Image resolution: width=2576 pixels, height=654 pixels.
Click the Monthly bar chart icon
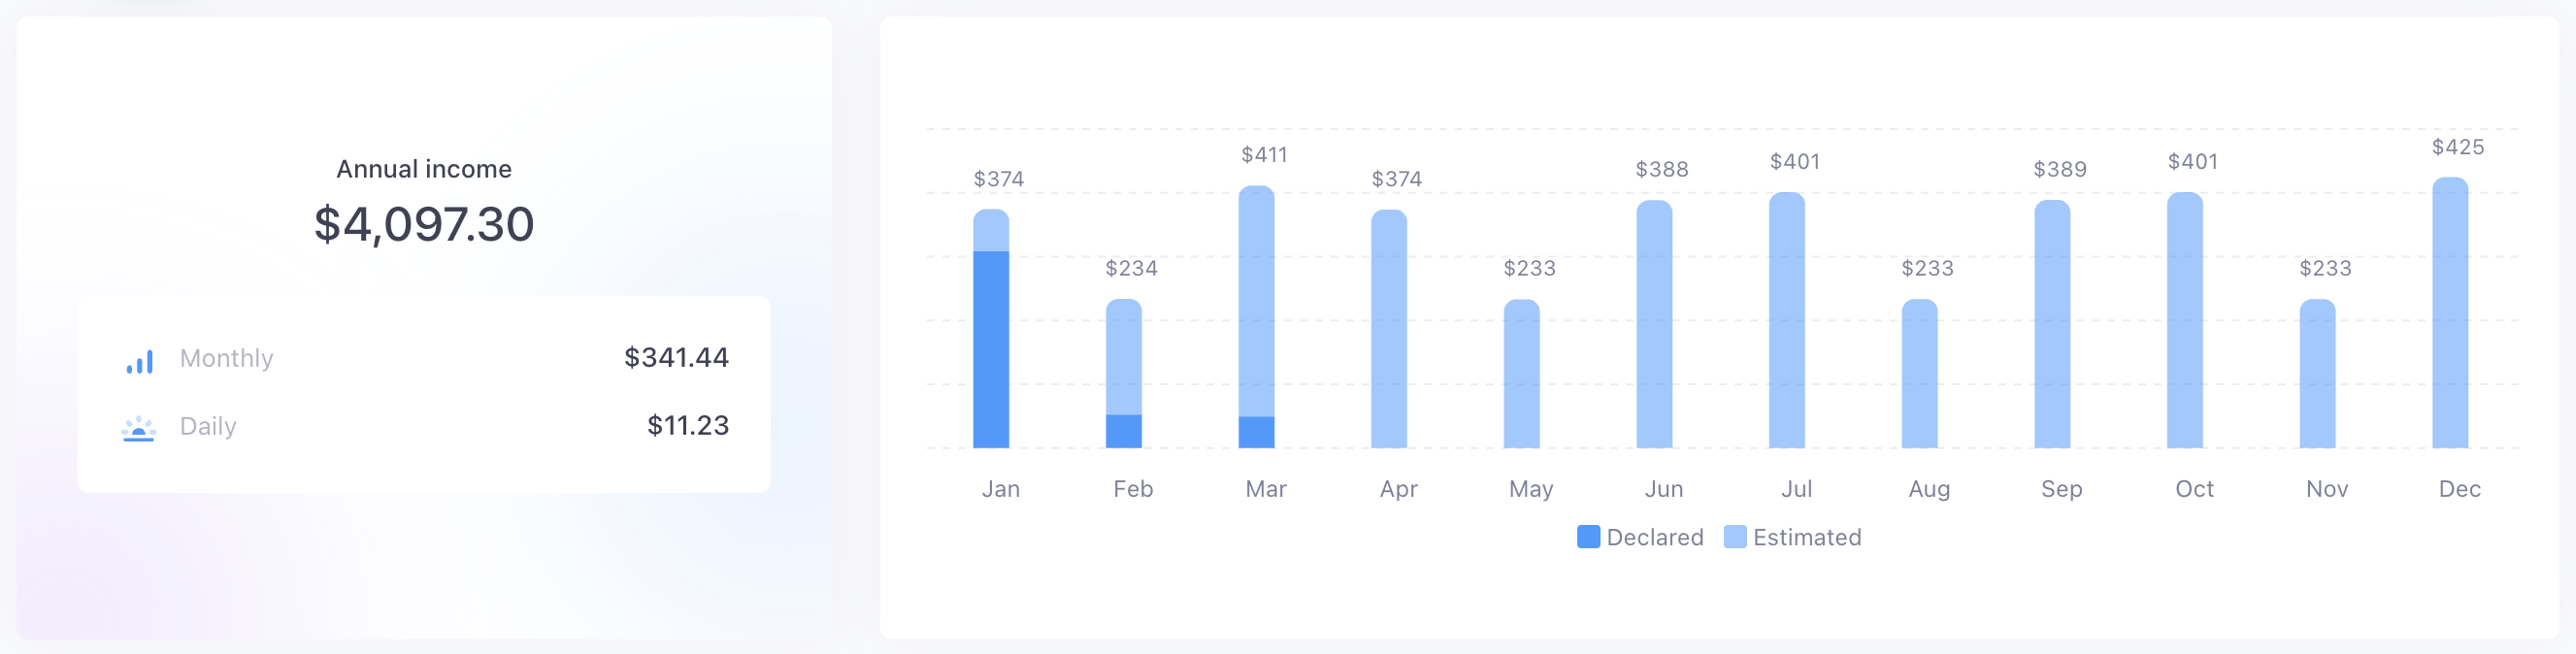pos(140,360)
